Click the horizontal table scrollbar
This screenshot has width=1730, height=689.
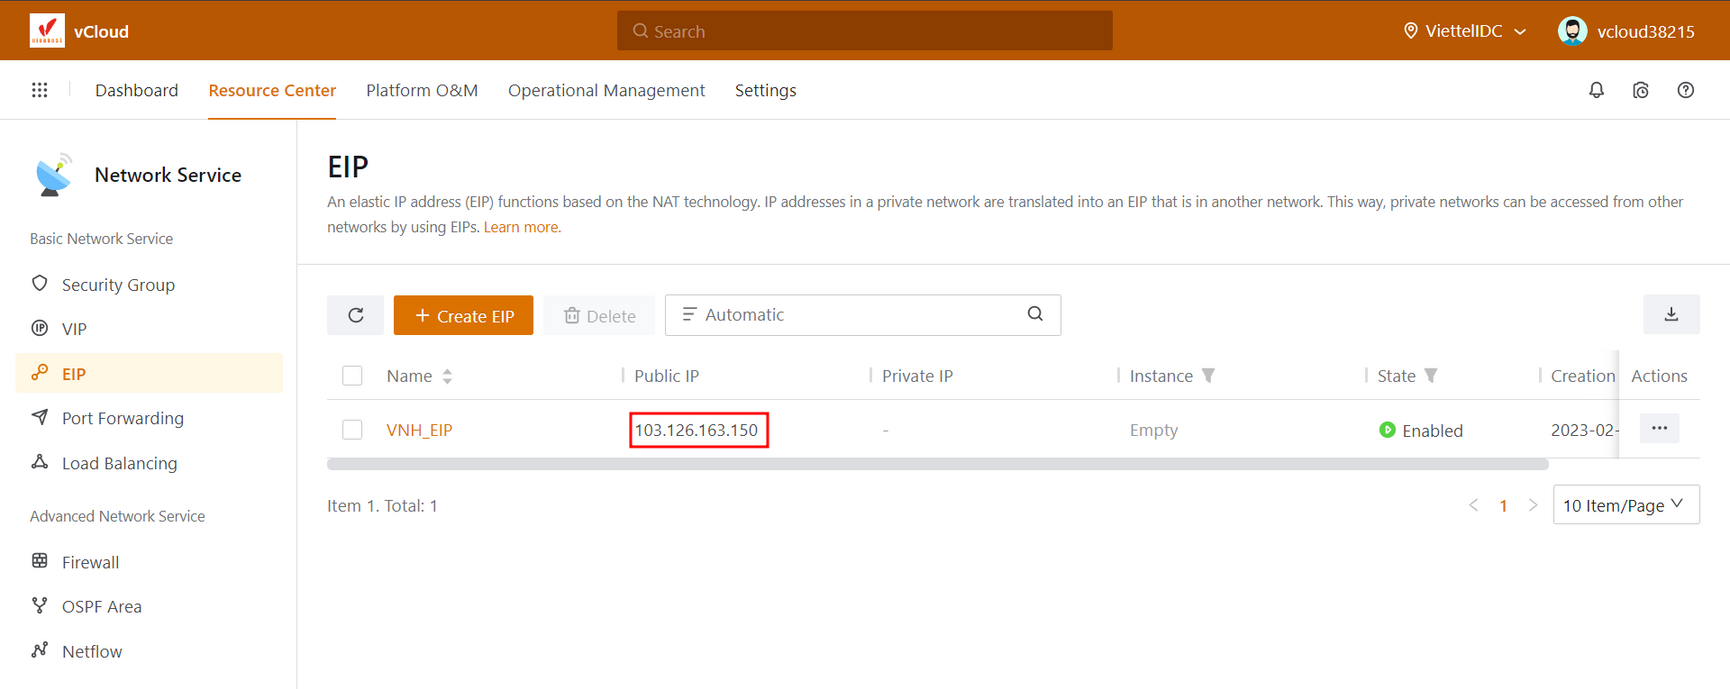[x=937, y=464]
